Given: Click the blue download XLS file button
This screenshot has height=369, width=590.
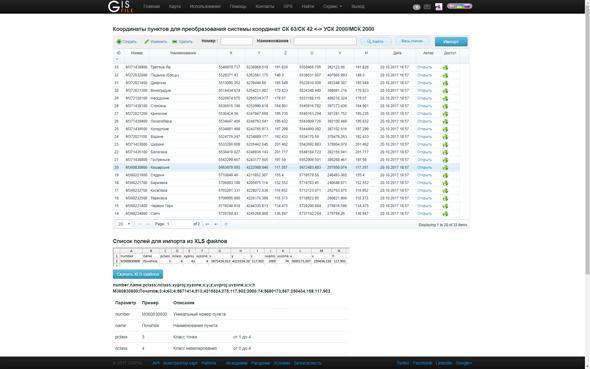Looking at the screenshot, I should click(x=138, y=274).
